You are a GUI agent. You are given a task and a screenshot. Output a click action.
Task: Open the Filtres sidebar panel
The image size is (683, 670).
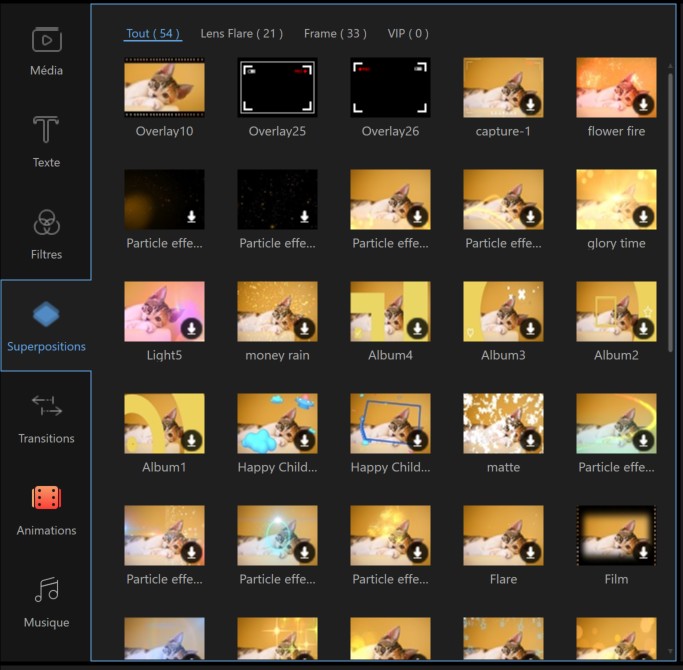pyautogui.click(x=46, y=234)
